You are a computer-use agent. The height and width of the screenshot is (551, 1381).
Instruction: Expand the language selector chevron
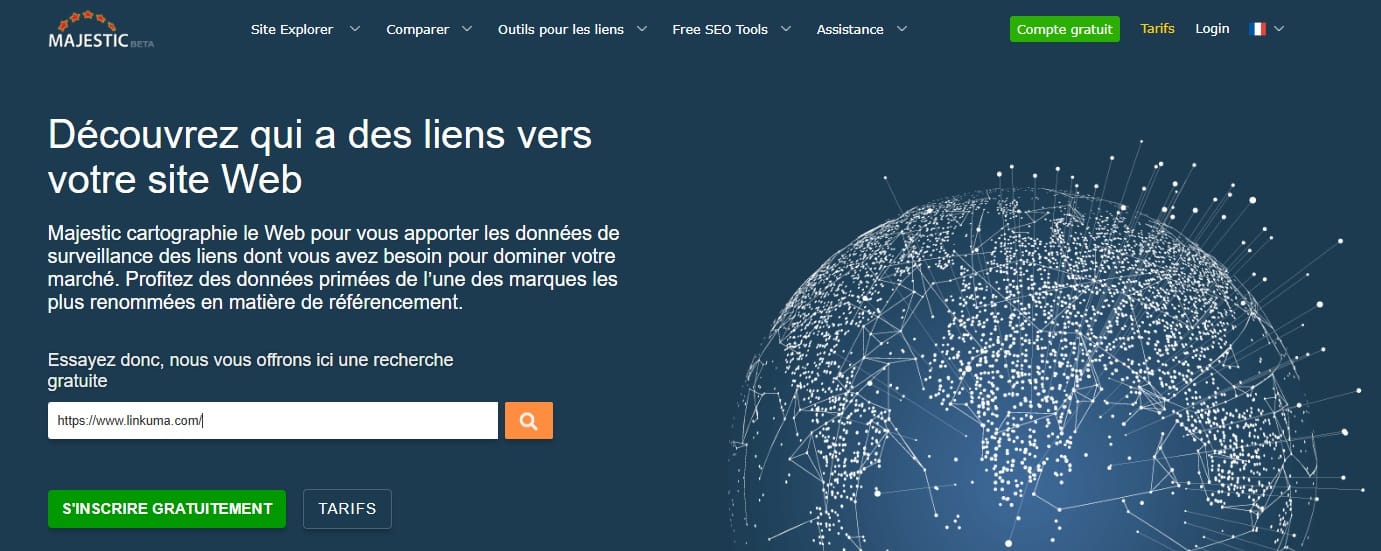pyautogui.click(x=1279, y=29)
